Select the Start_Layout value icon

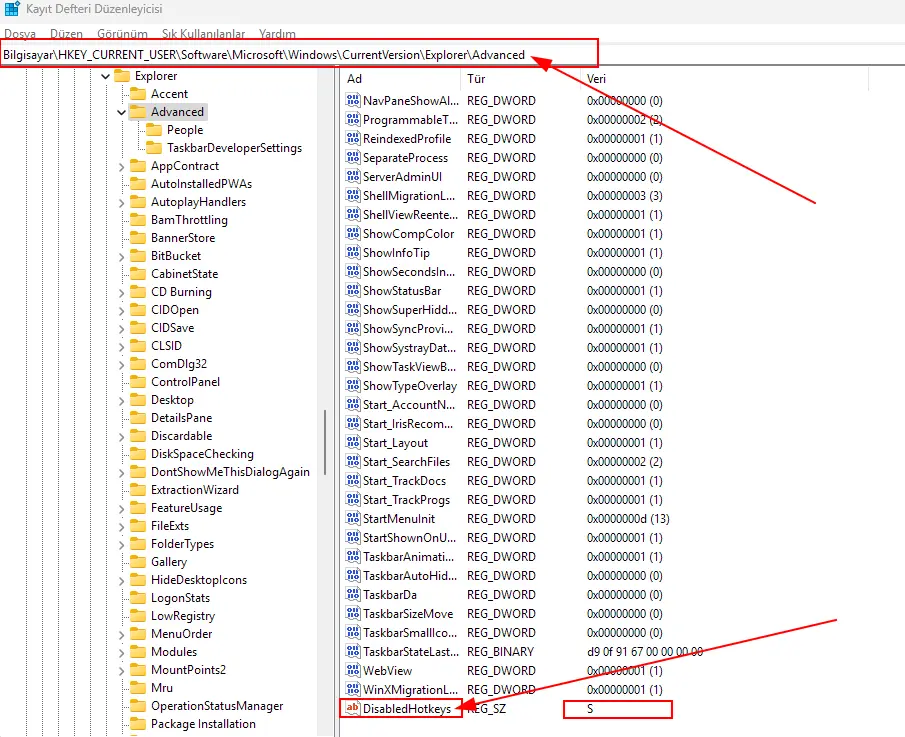pyautogui.click(x=353, y=442)
